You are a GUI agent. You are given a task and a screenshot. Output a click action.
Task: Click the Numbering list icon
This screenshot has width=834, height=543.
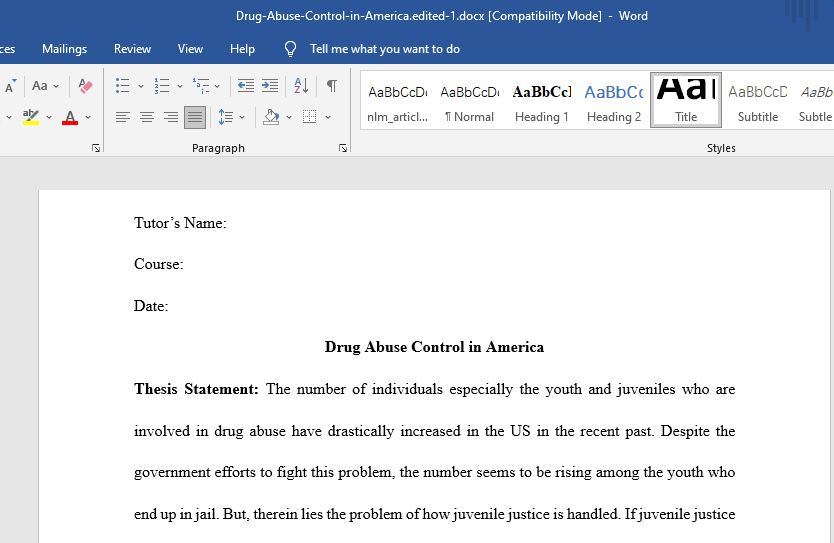click(162, 86)
